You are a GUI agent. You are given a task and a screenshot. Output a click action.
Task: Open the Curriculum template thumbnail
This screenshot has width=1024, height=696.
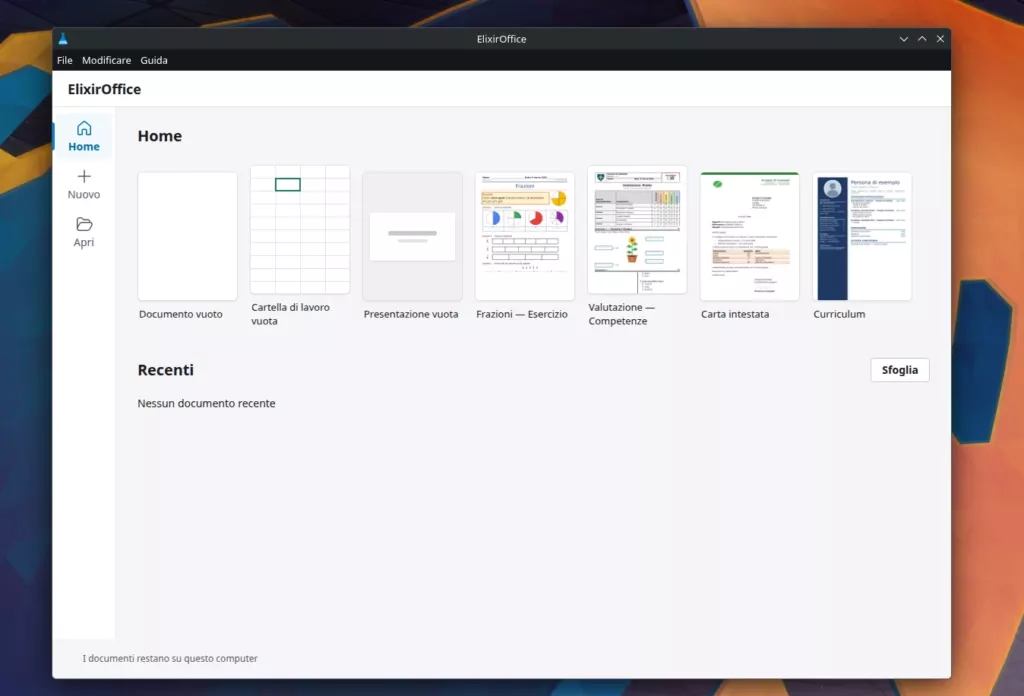pos(862,236)
